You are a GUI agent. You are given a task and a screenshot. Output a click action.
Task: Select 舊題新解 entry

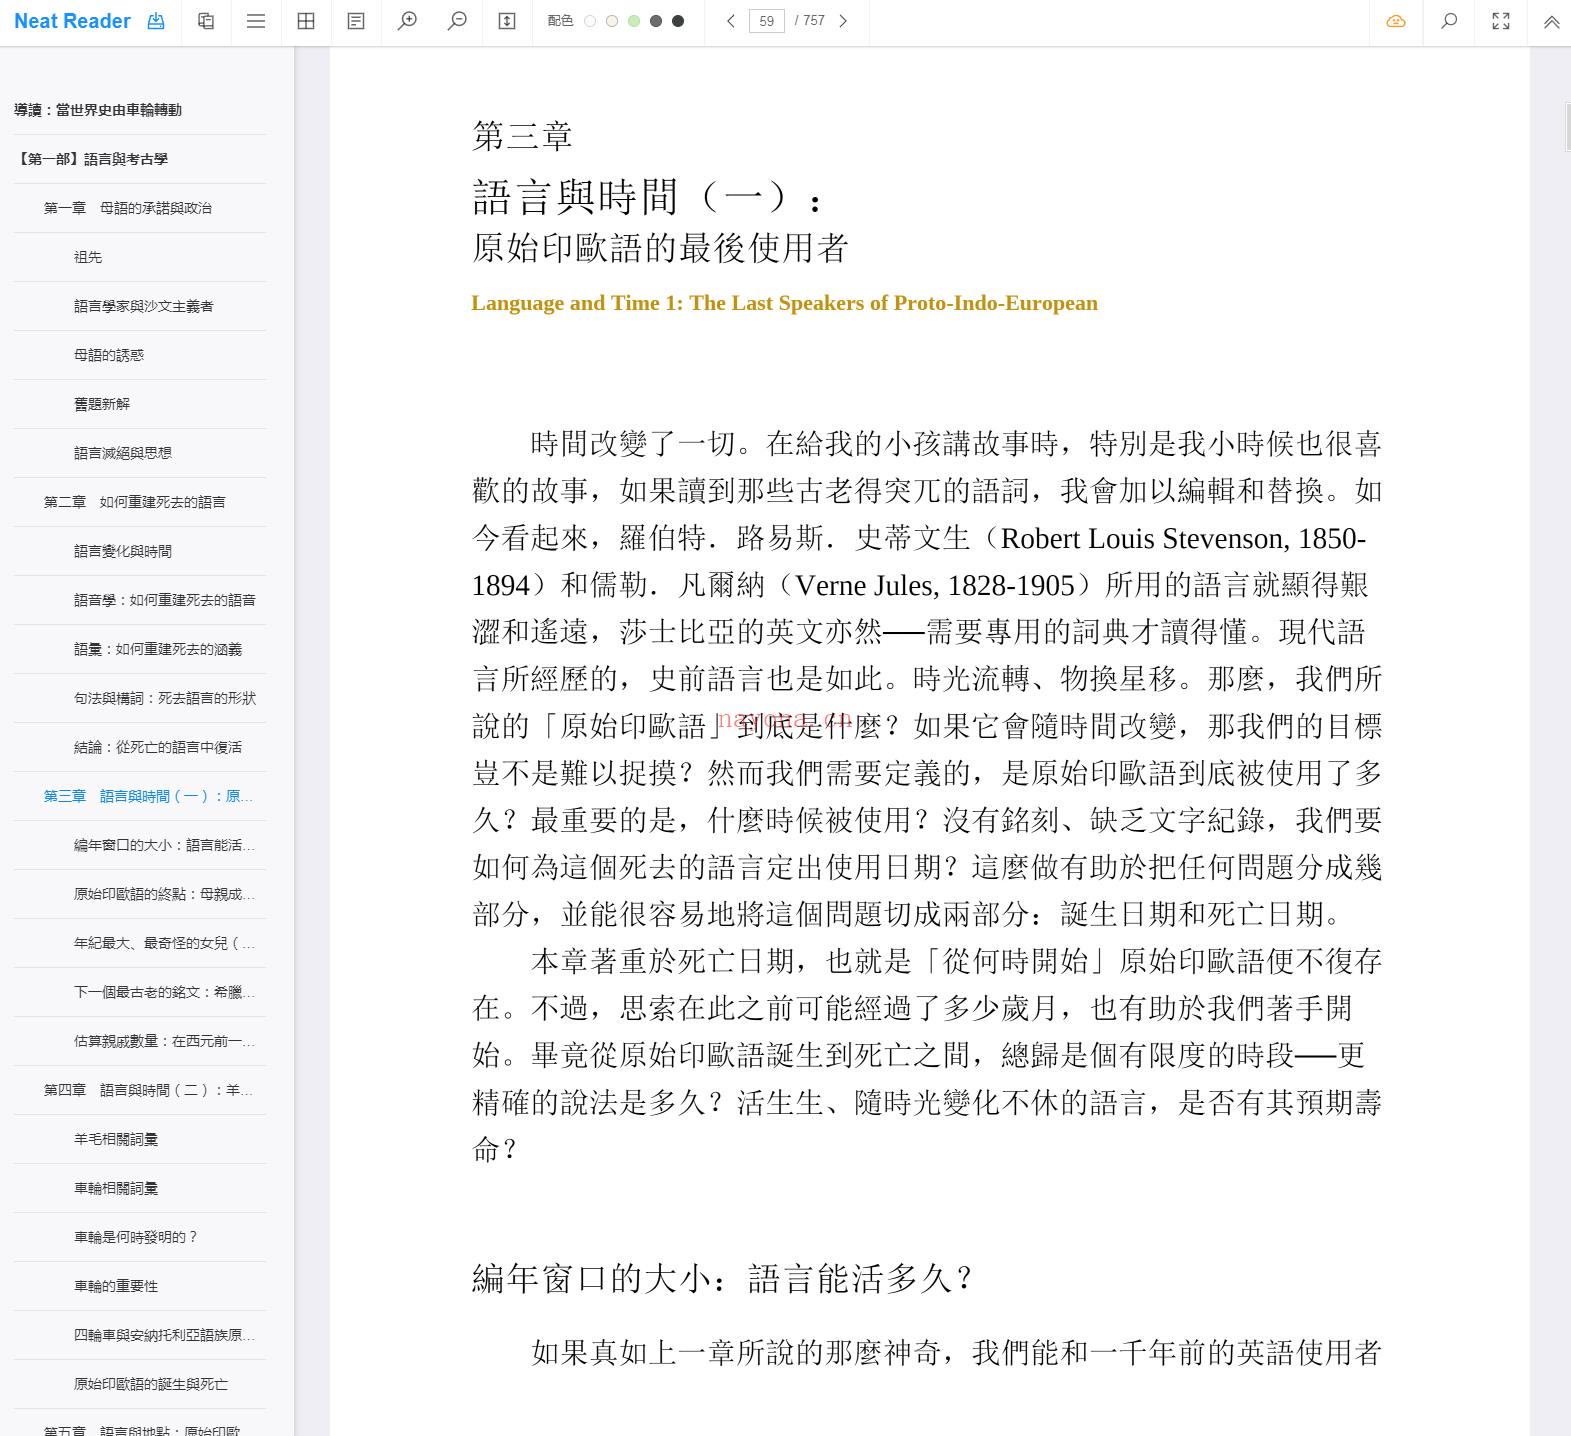pos(102,404)
